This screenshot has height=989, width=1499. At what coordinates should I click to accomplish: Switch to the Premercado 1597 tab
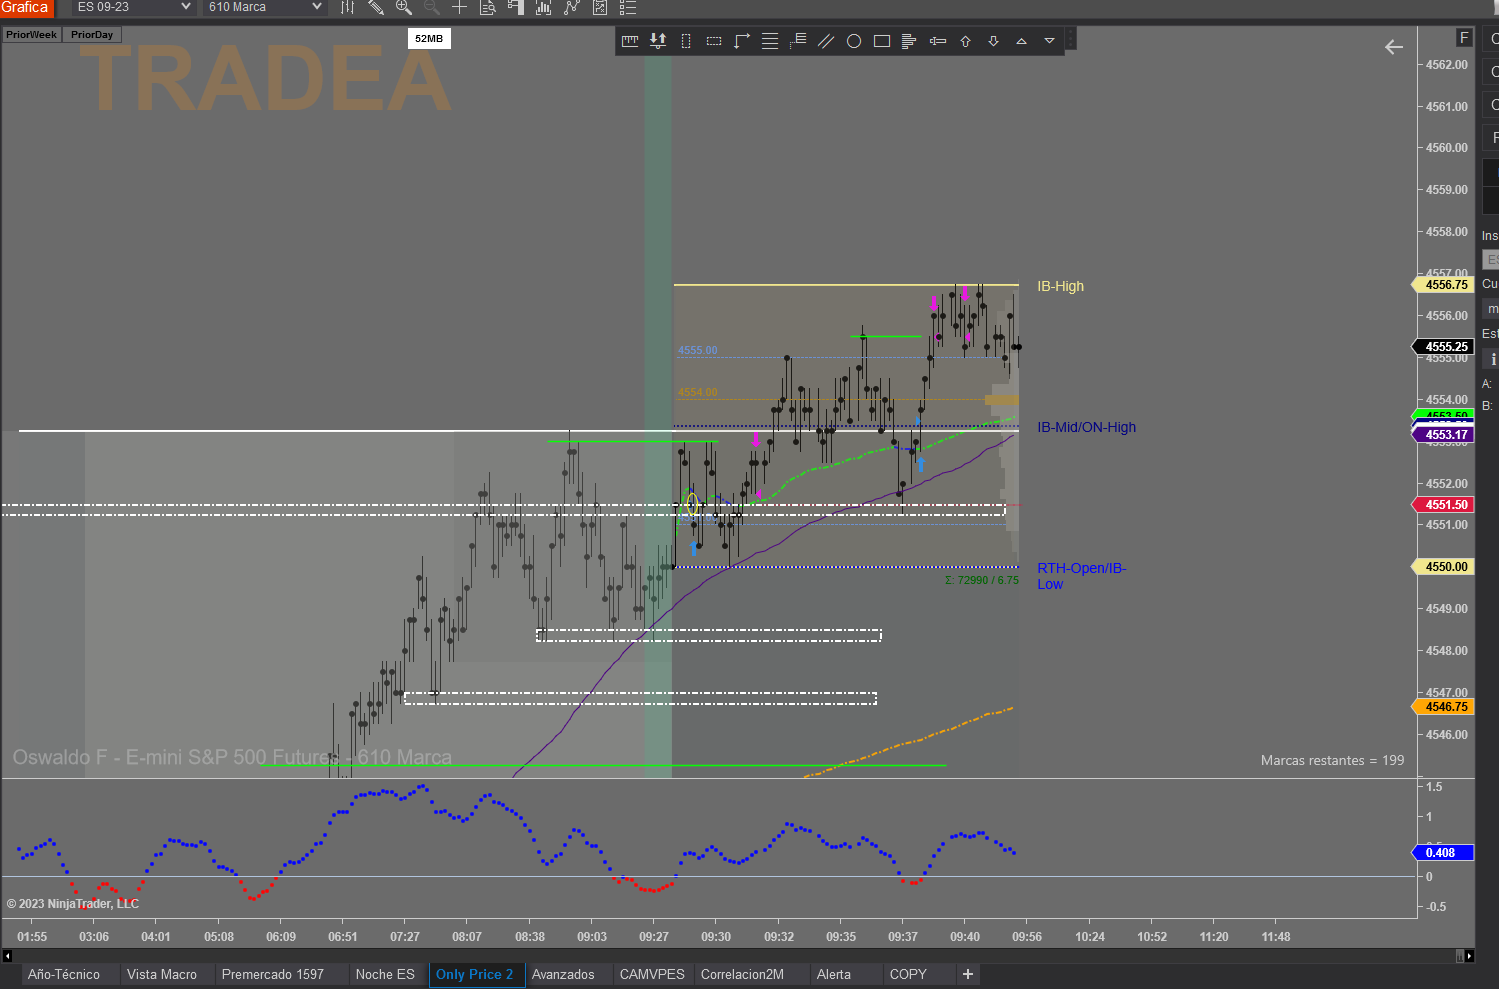[x=273, y=974]
